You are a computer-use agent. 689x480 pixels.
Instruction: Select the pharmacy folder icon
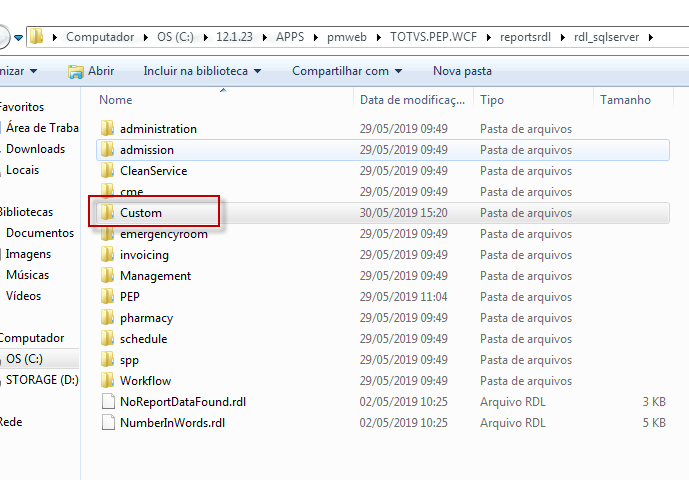(x=107, y=317)
